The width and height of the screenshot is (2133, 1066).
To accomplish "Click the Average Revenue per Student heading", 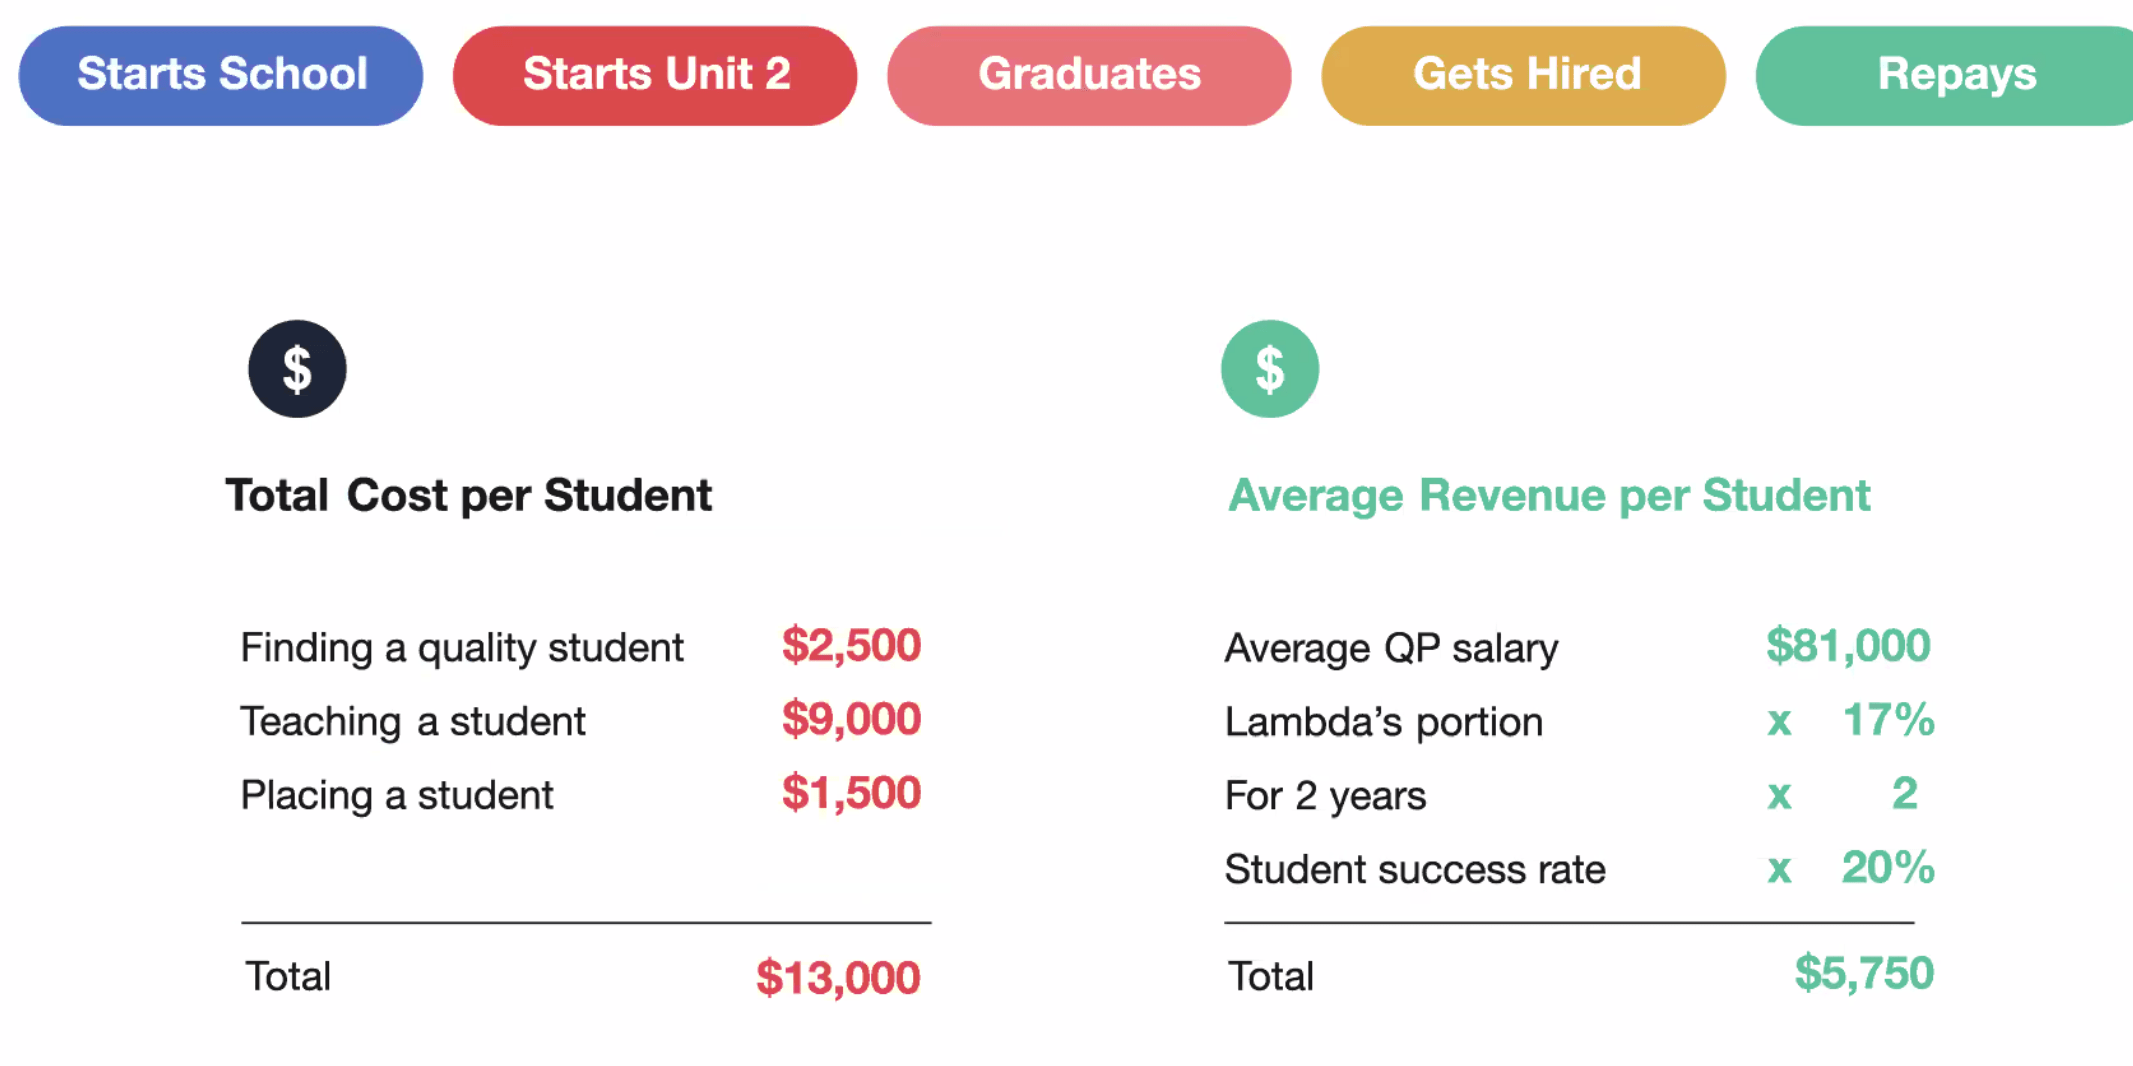I will pos(1548,495).
